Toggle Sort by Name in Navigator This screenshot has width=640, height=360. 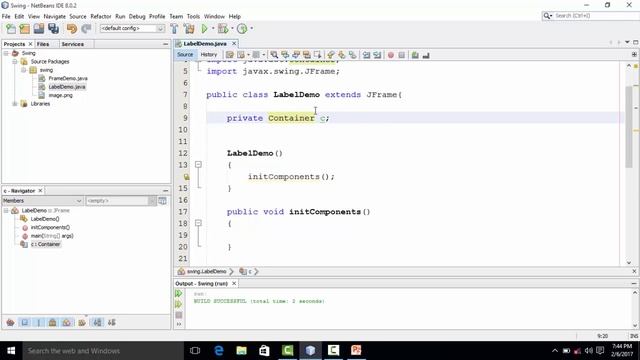tap(98, 322)
